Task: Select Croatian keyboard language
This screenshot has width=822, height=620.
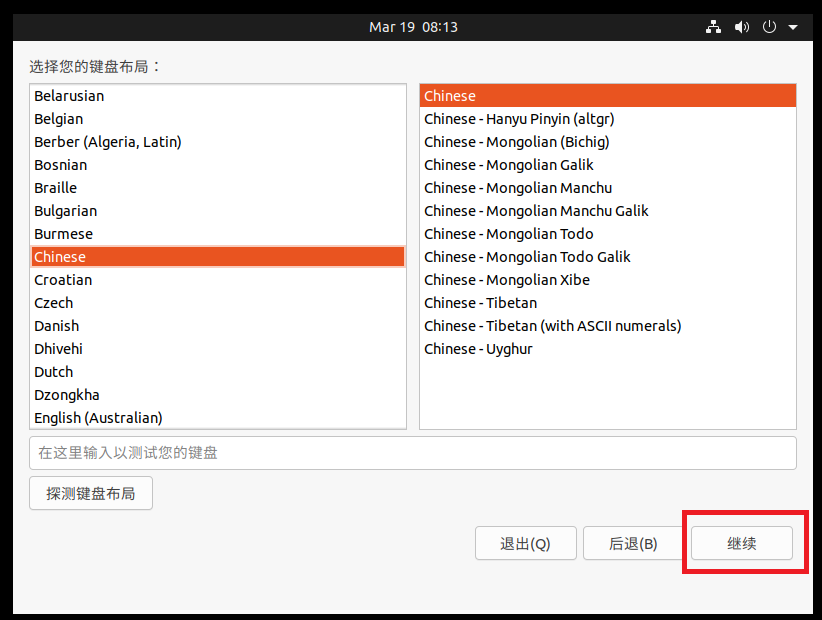Action: [63, 280]
